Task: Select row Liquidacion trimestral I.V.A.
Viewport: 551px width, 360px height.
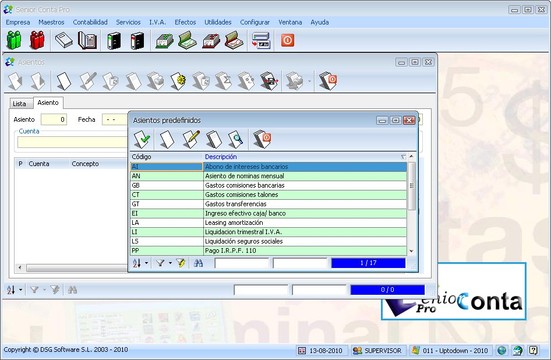Action: pyautogui.click(x=268, y=232)
